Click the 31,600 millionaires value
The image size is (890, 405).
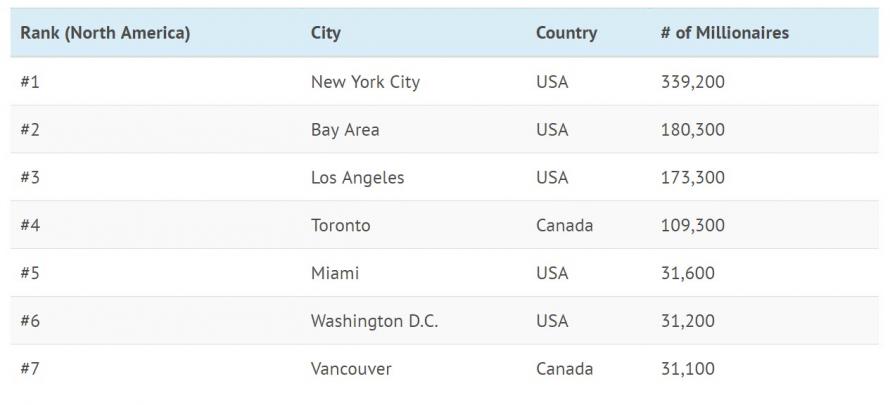point(688,273)
